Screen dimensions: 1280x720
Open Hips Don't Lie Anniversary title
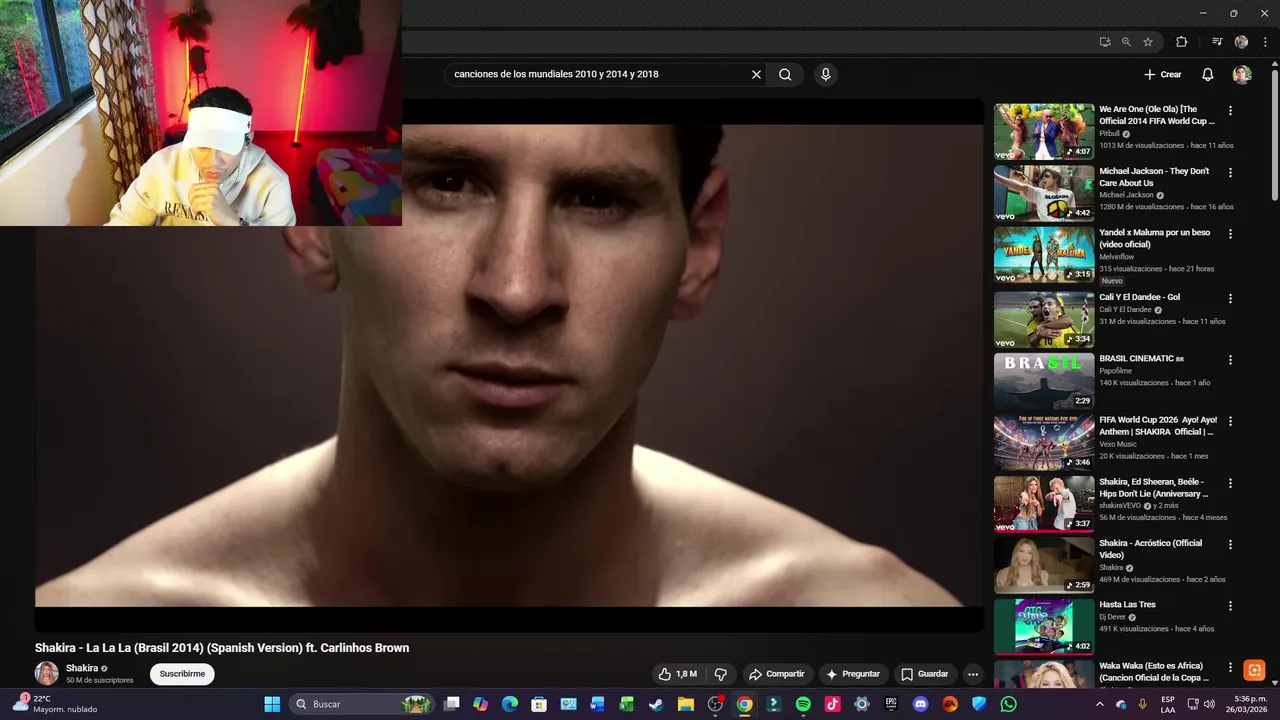coord(1153,488)
